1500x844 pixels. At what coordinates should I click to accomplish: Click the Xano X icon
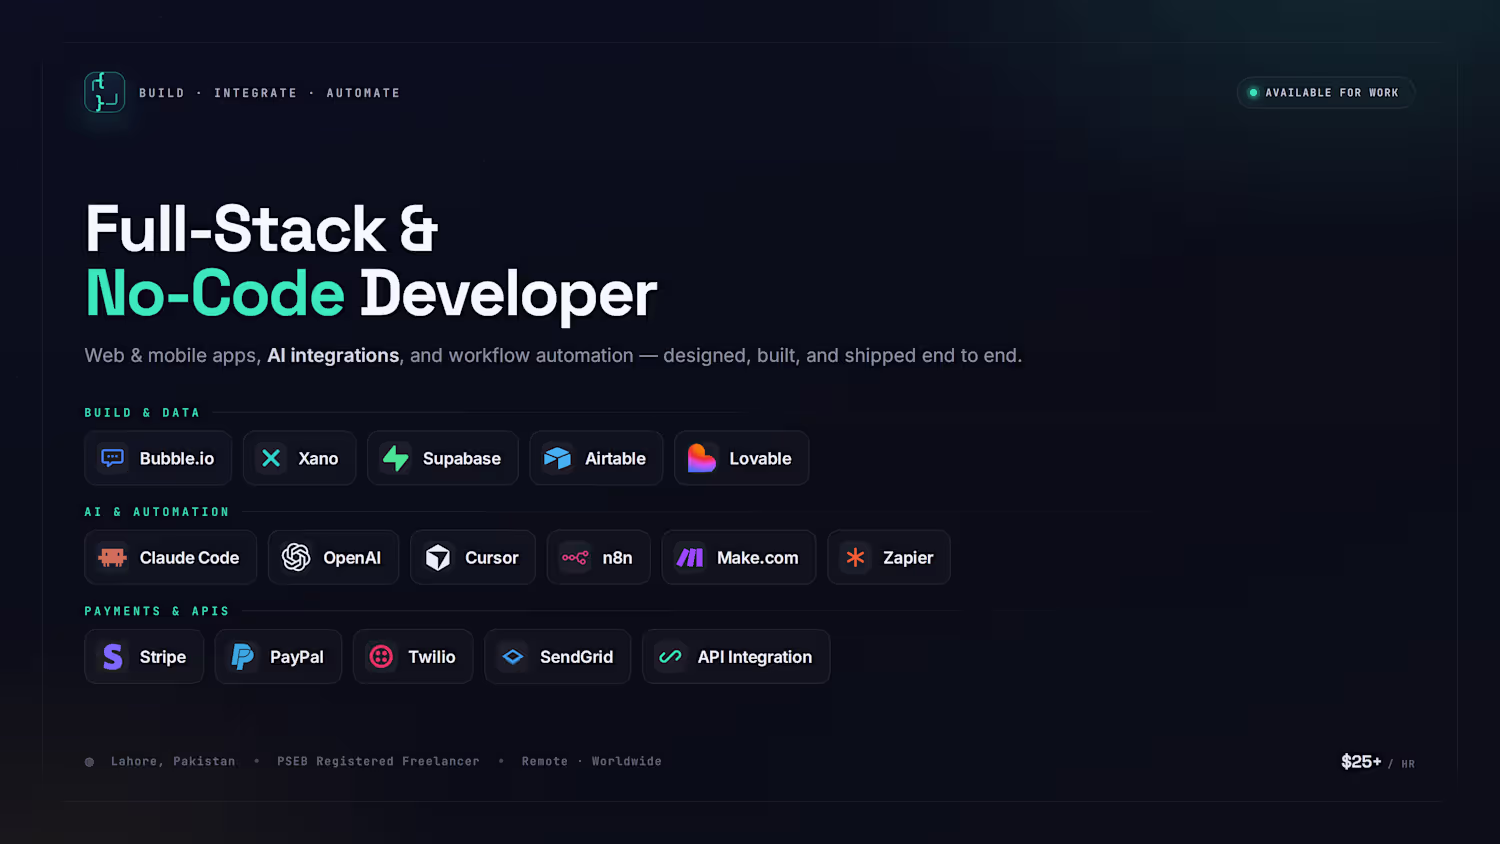pyautogui.click(x=271, y=458)
